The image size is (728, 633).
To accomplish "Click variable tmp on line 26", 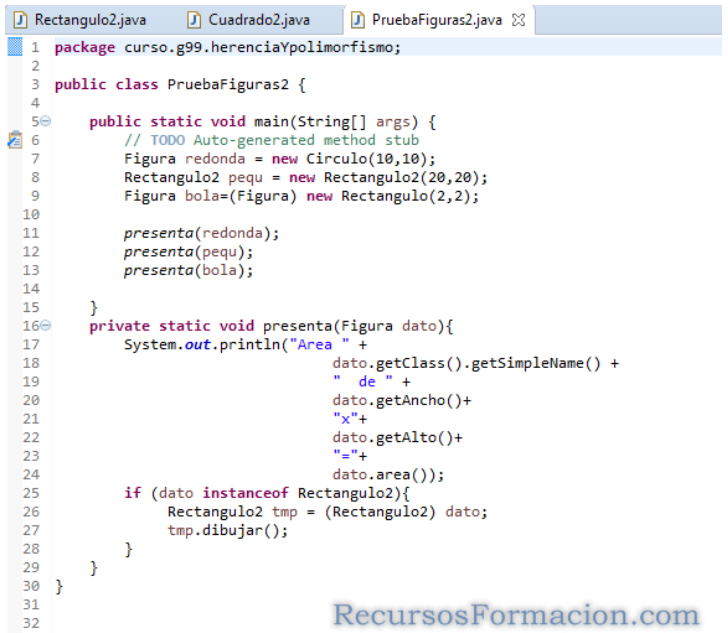I will tap(284, 512).
